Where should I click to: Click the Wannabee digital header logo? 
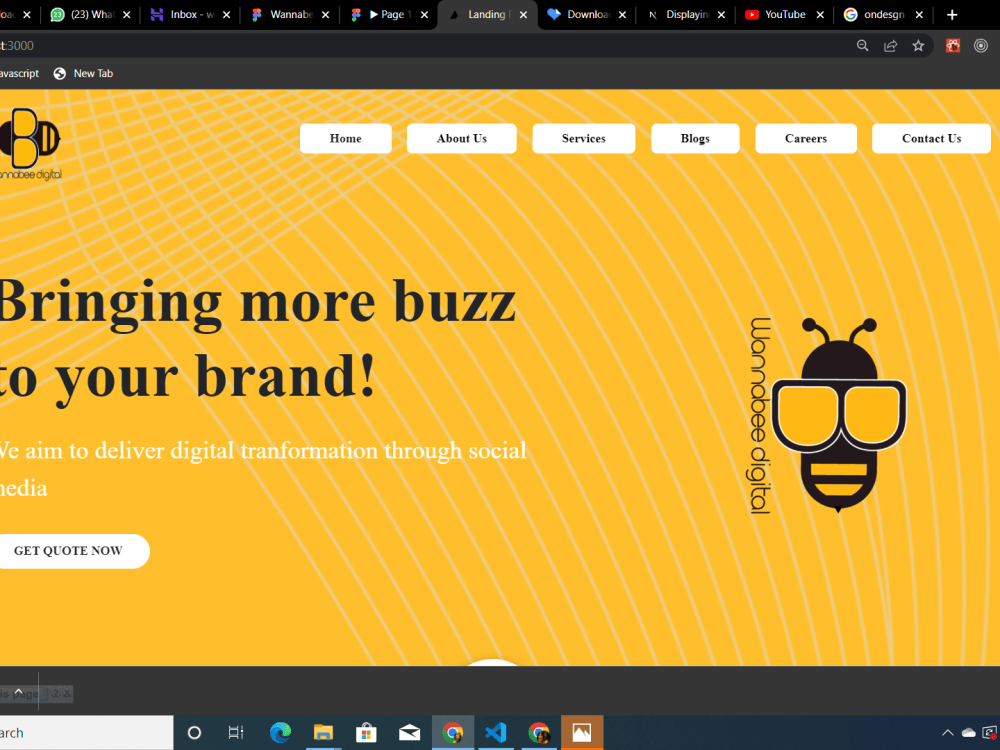pyautogui.click(x=30, y=144)
